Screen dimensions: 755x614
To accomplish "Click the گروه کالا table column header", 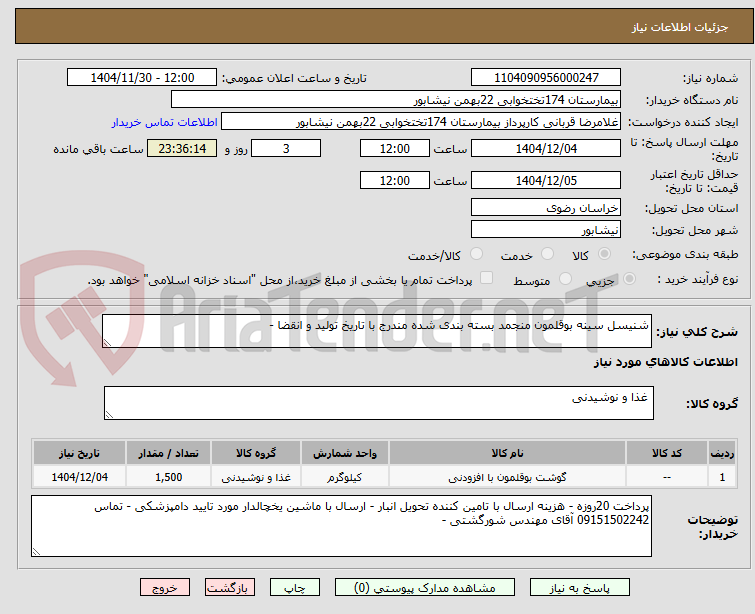I will [256, 453].
